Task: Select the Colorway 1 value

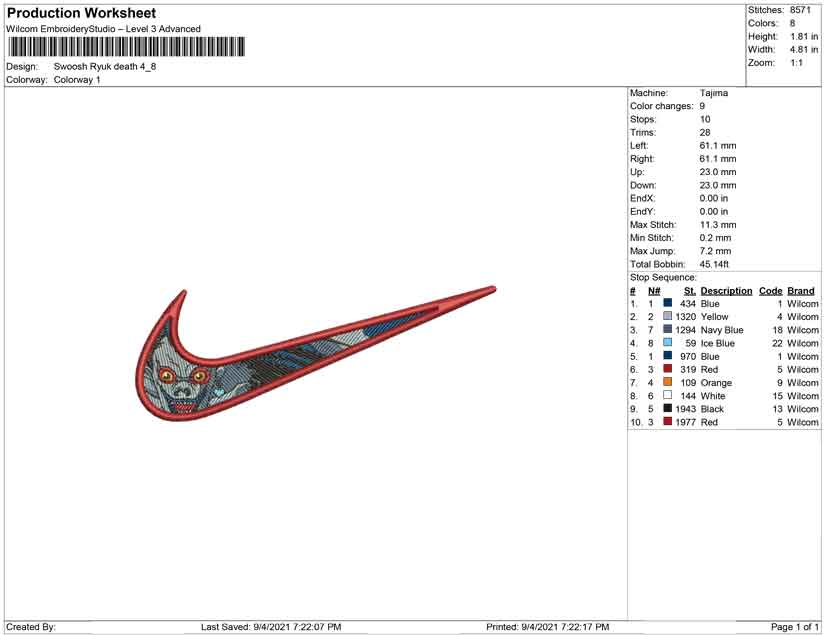Action: (x=77, y=80)
